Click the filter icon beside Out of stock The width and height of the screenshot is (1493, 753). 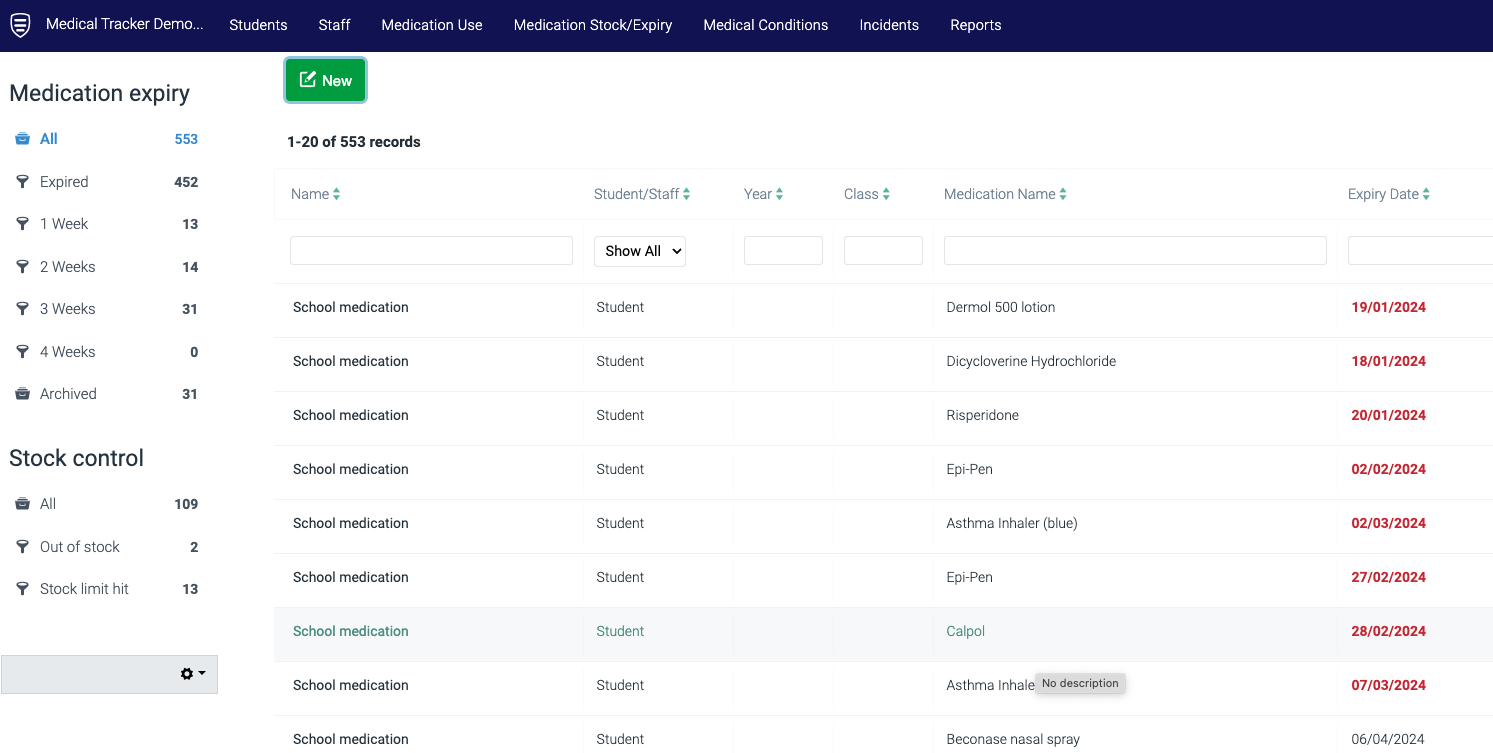point(22,547)
